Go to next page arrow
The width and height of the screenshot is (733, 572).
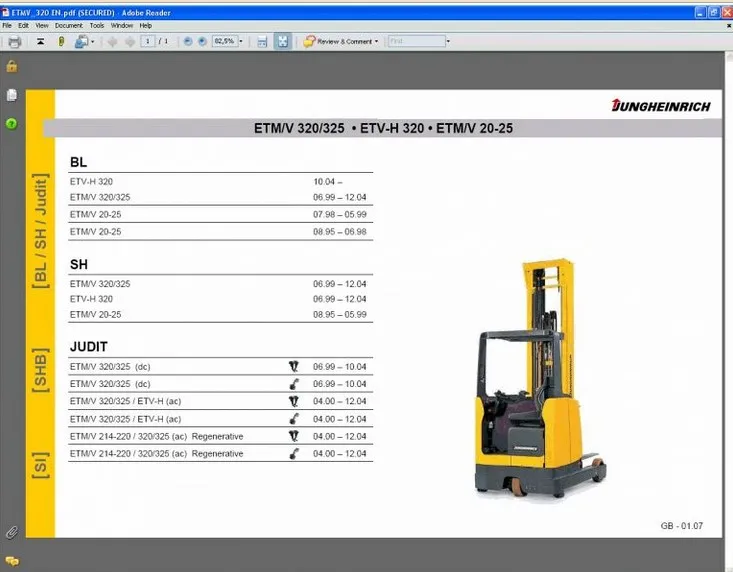pyautogui.click(x=130, y=42)
